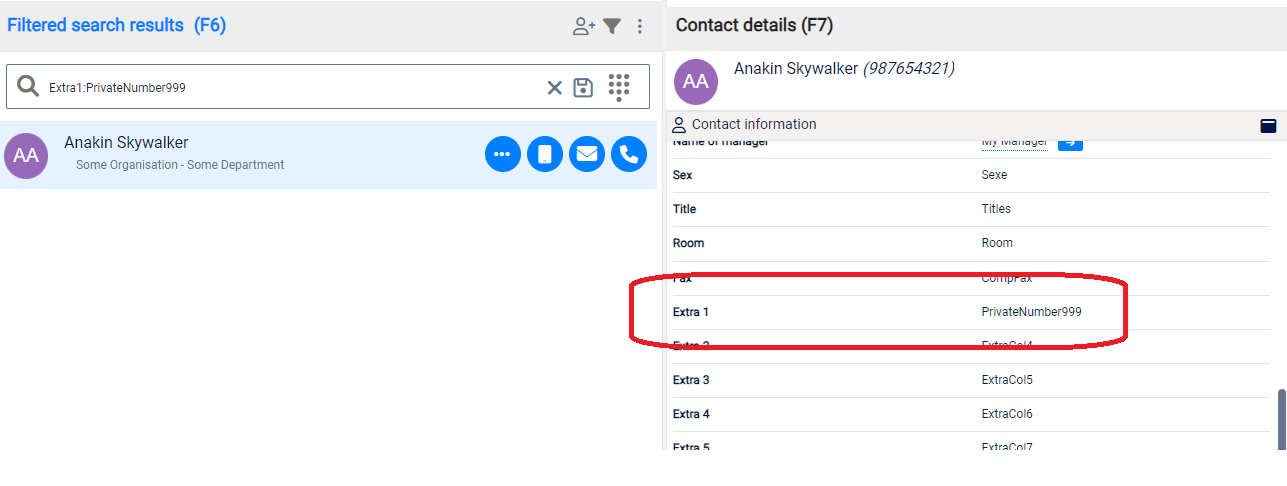The width and height of the screenshot is (1287, 486).
Task: Click the add contact icon
Action: coord(583,27)
